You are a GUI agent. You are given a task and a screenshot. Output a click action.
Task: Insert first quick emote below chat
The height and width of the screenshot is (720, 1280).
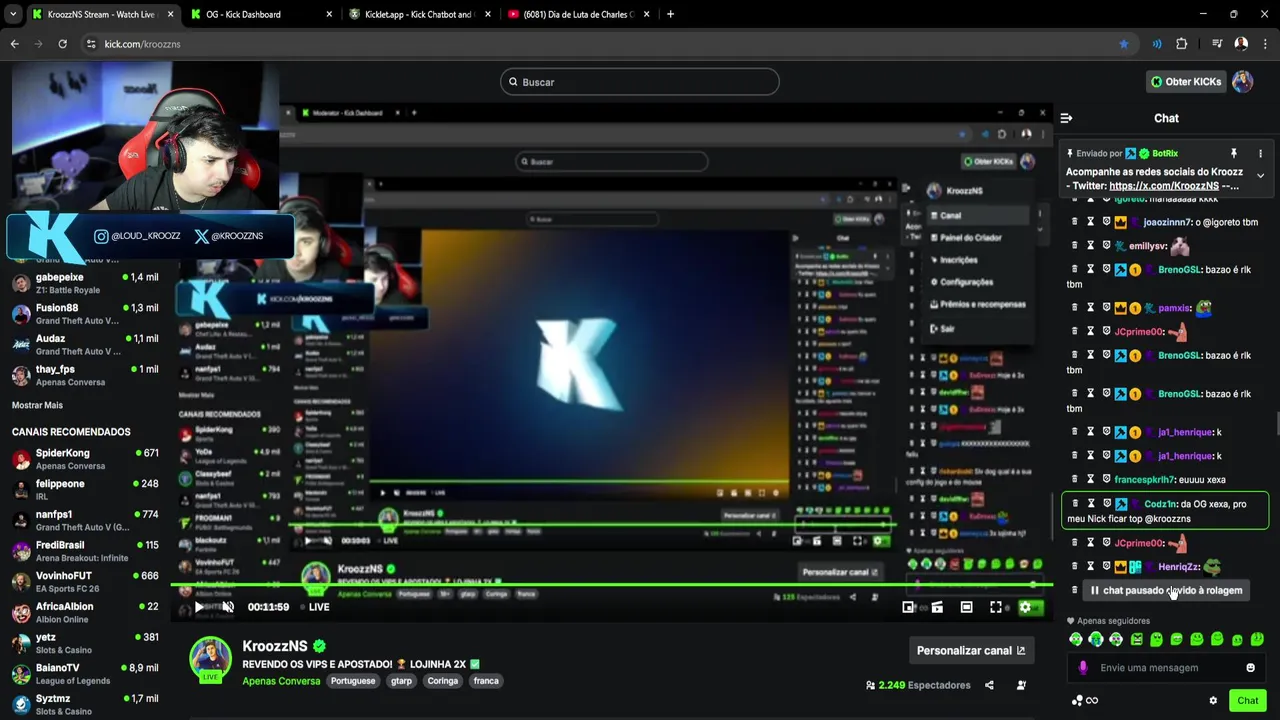[1076, 639]
